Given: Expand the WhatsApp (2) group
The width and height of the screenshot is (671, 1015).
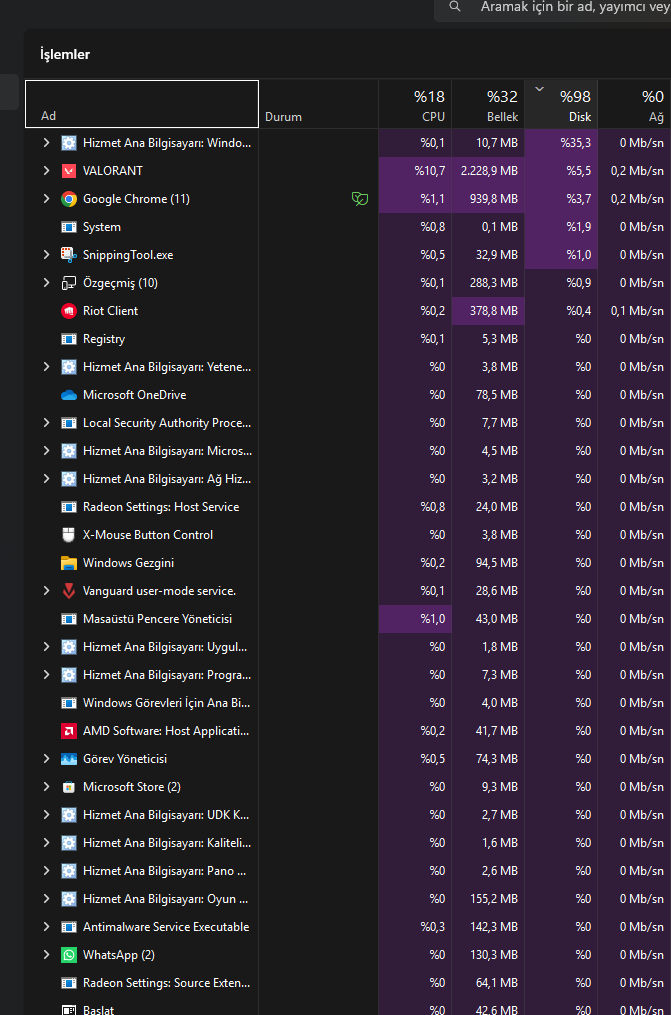Looking at the screenshot, I should tap(46, 954).
